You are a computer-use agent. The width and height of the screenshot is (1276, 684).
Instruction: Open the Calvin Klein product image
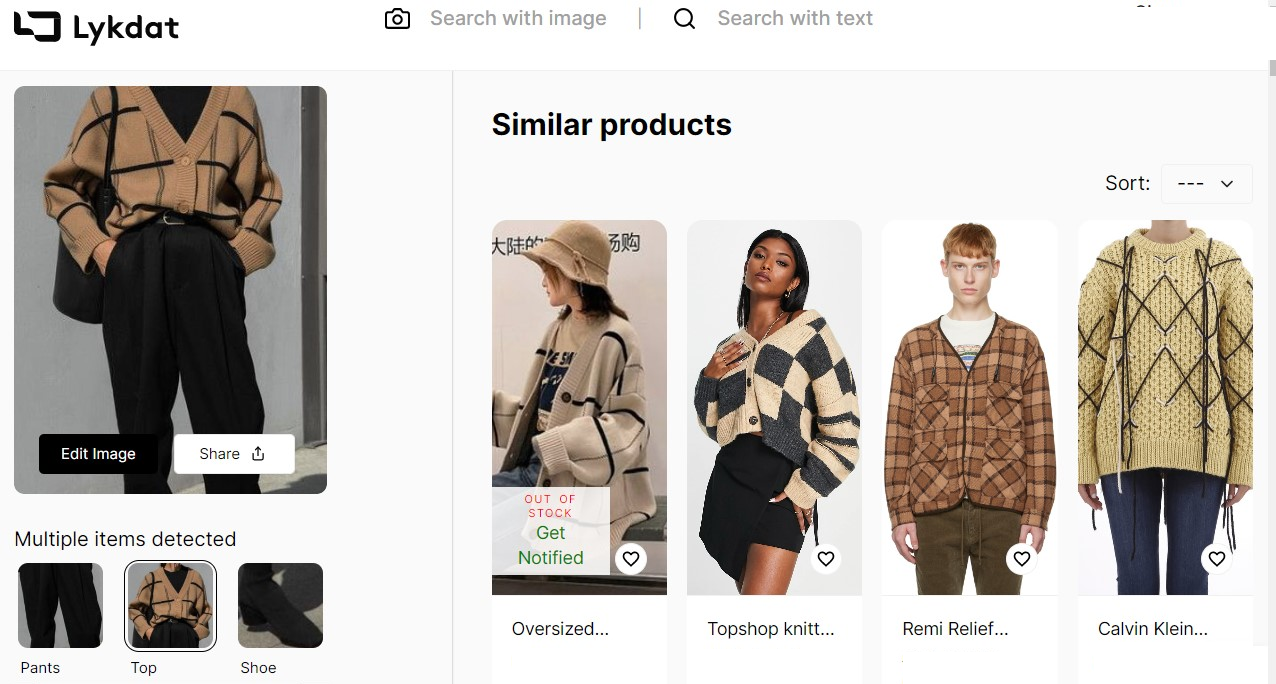point(1164,400)
